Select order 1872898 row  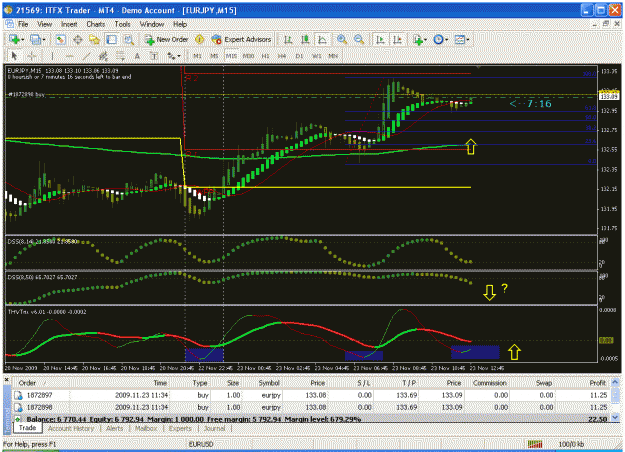click(311, 407)
